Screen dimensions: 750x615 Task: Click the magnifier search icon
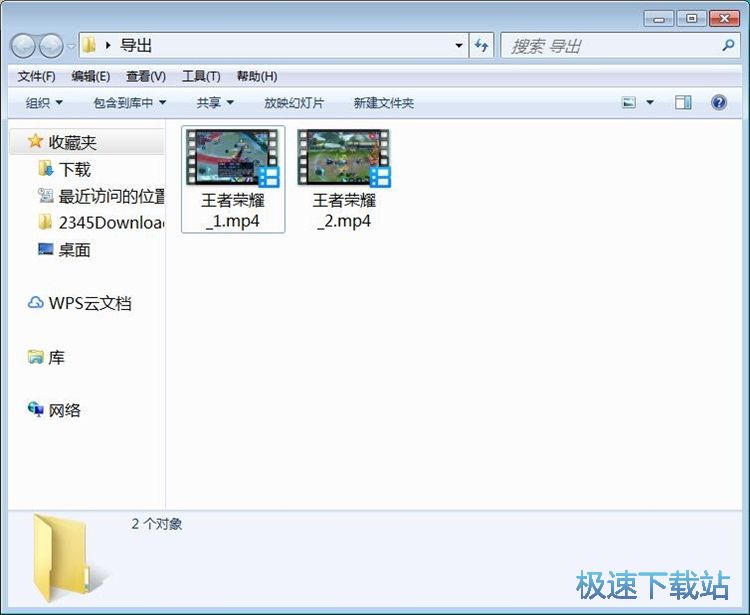728,46
